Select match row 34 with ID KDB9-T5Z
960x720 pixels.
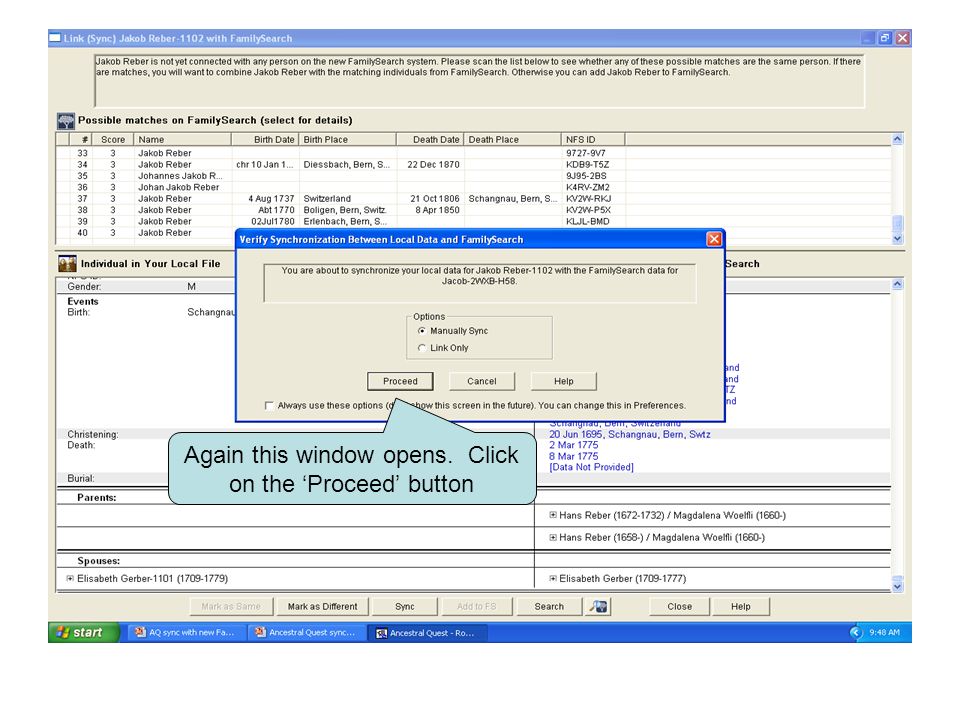pos(473,165)
